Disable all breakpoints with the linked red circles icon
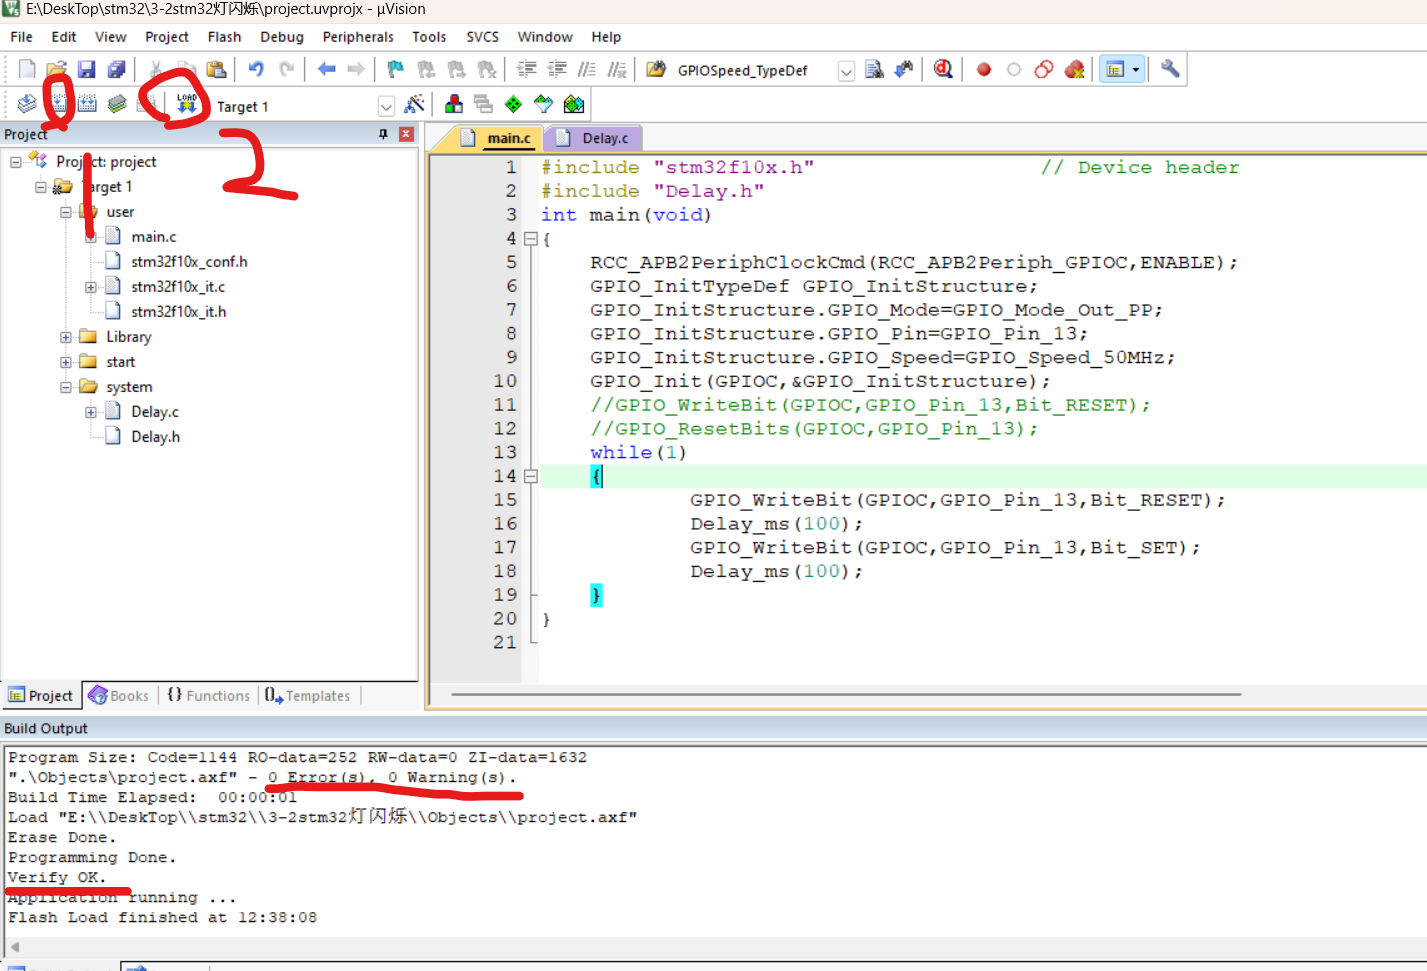The height and width of the screenshot is (971, 1427). click(x=1044, y=69)
